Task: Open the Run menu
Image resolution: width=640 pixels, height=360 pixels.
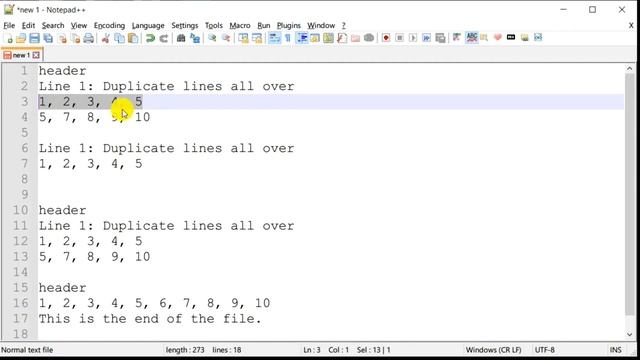Action: point(264,25)
